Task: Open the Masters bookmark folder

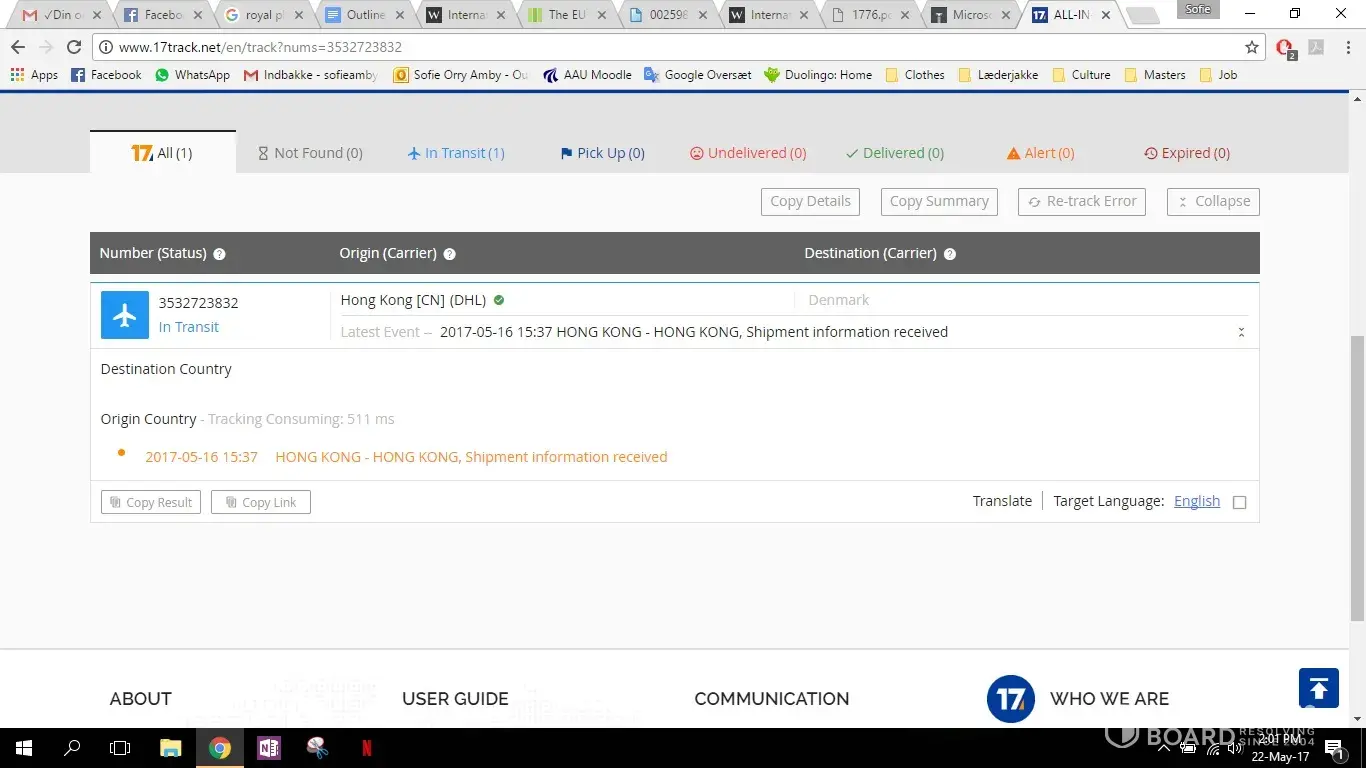Action: pos(1155,75)
